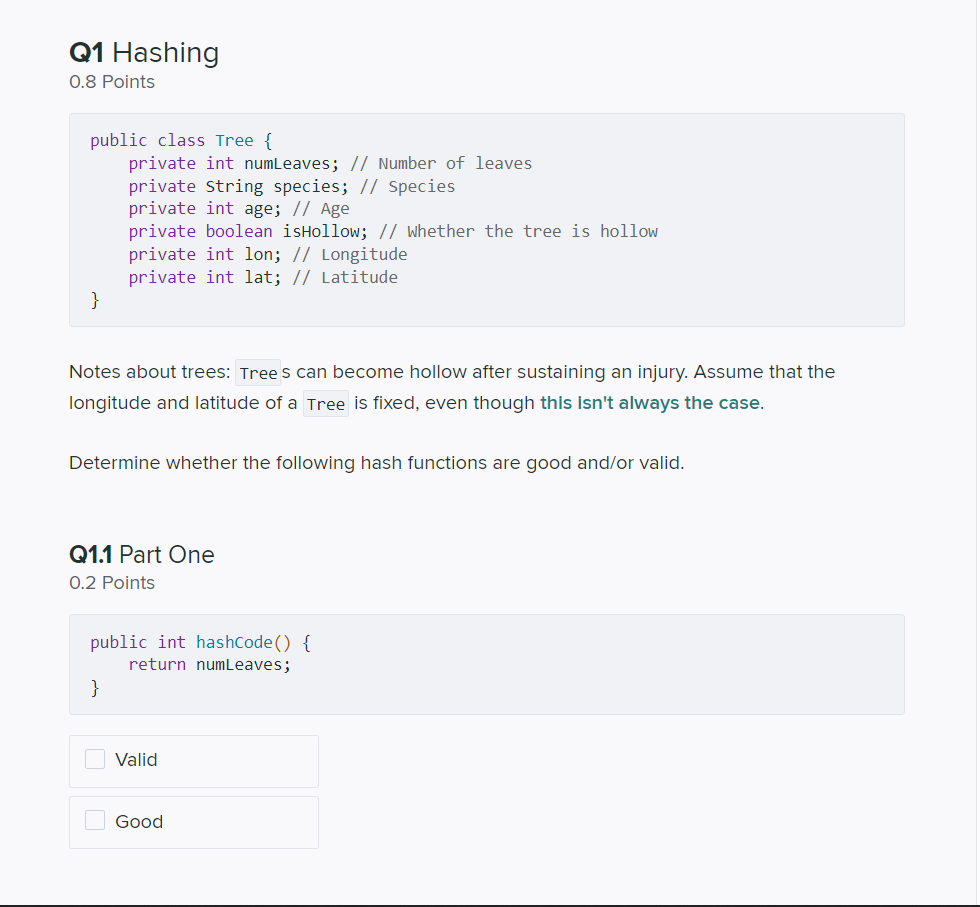Check the Good checkbox
The height and width of the screenshot is (907, 980).
pos(95,821)
